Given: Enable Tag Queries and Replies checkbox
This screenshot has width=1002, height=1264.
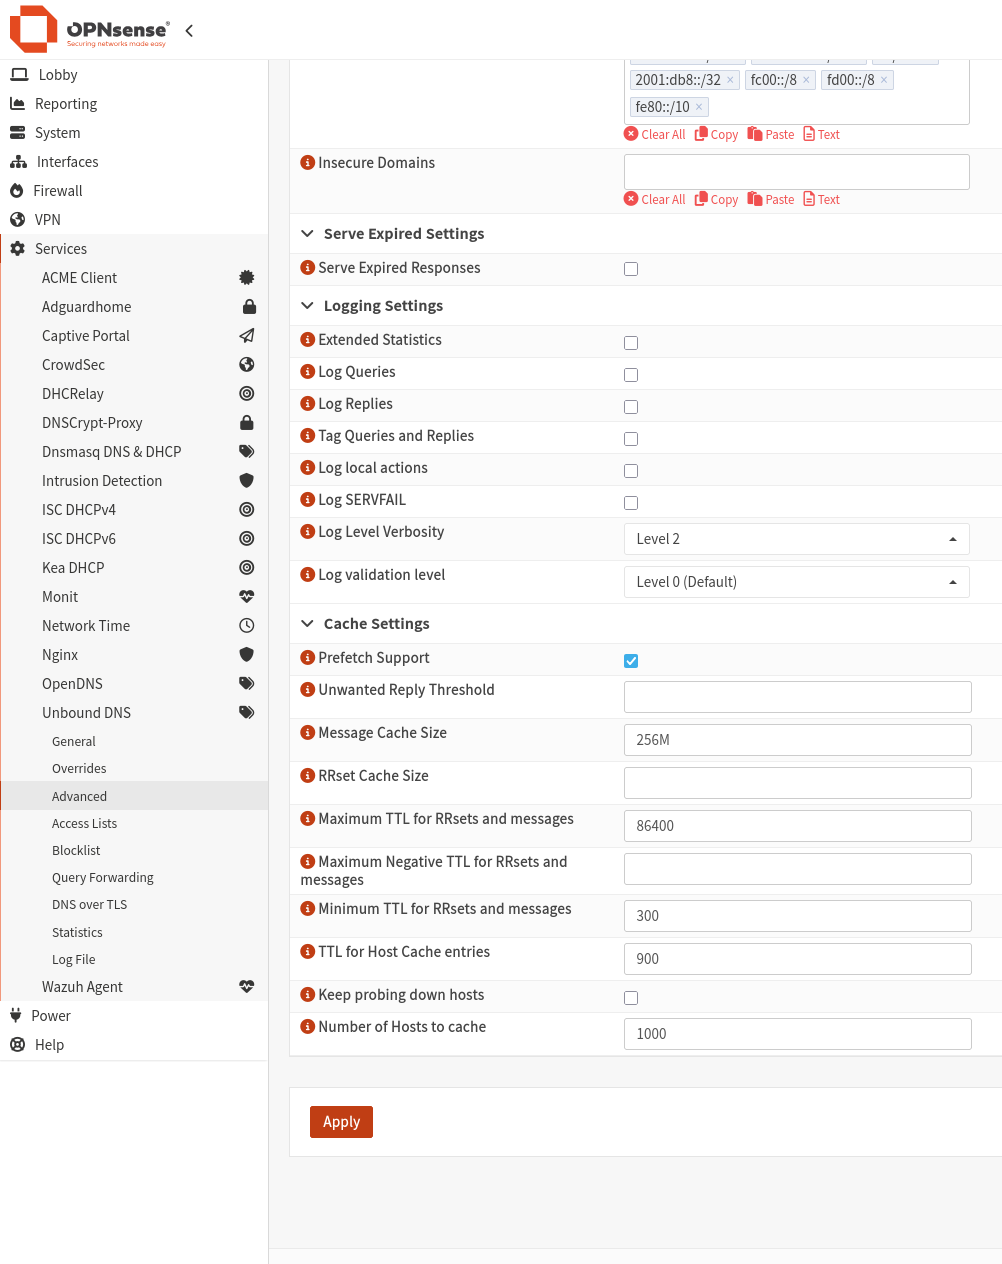Looking at the screenshot, I should (x=631, y=439).
